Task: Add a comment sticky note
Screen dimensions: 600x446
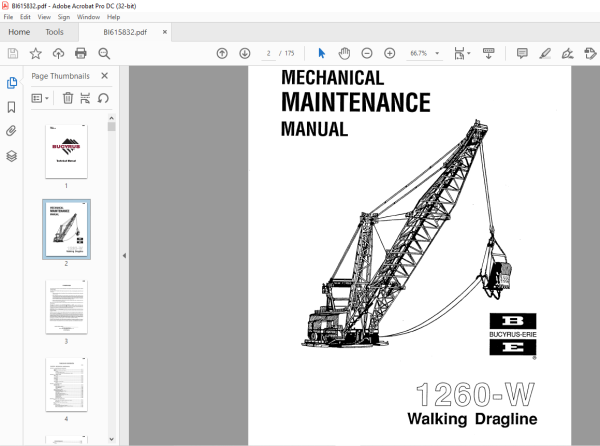Action: [522, 53]
